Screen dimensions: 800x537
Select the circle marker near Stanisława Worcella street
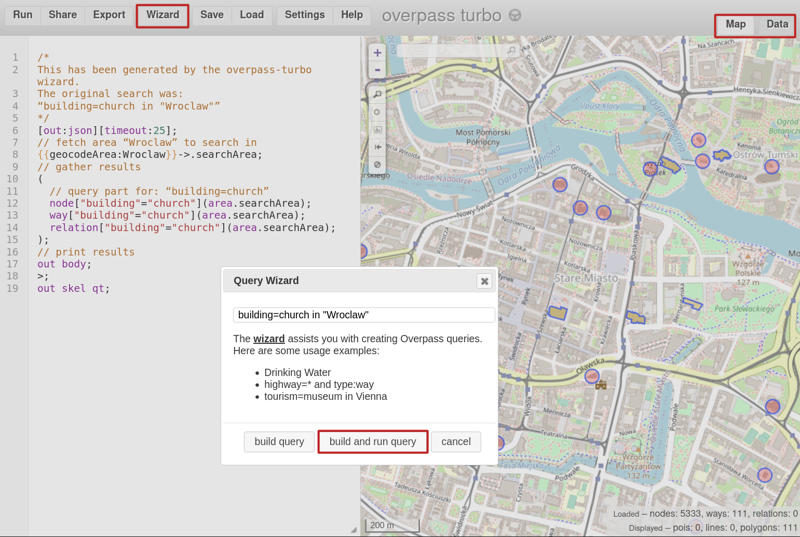pos(764,475)
